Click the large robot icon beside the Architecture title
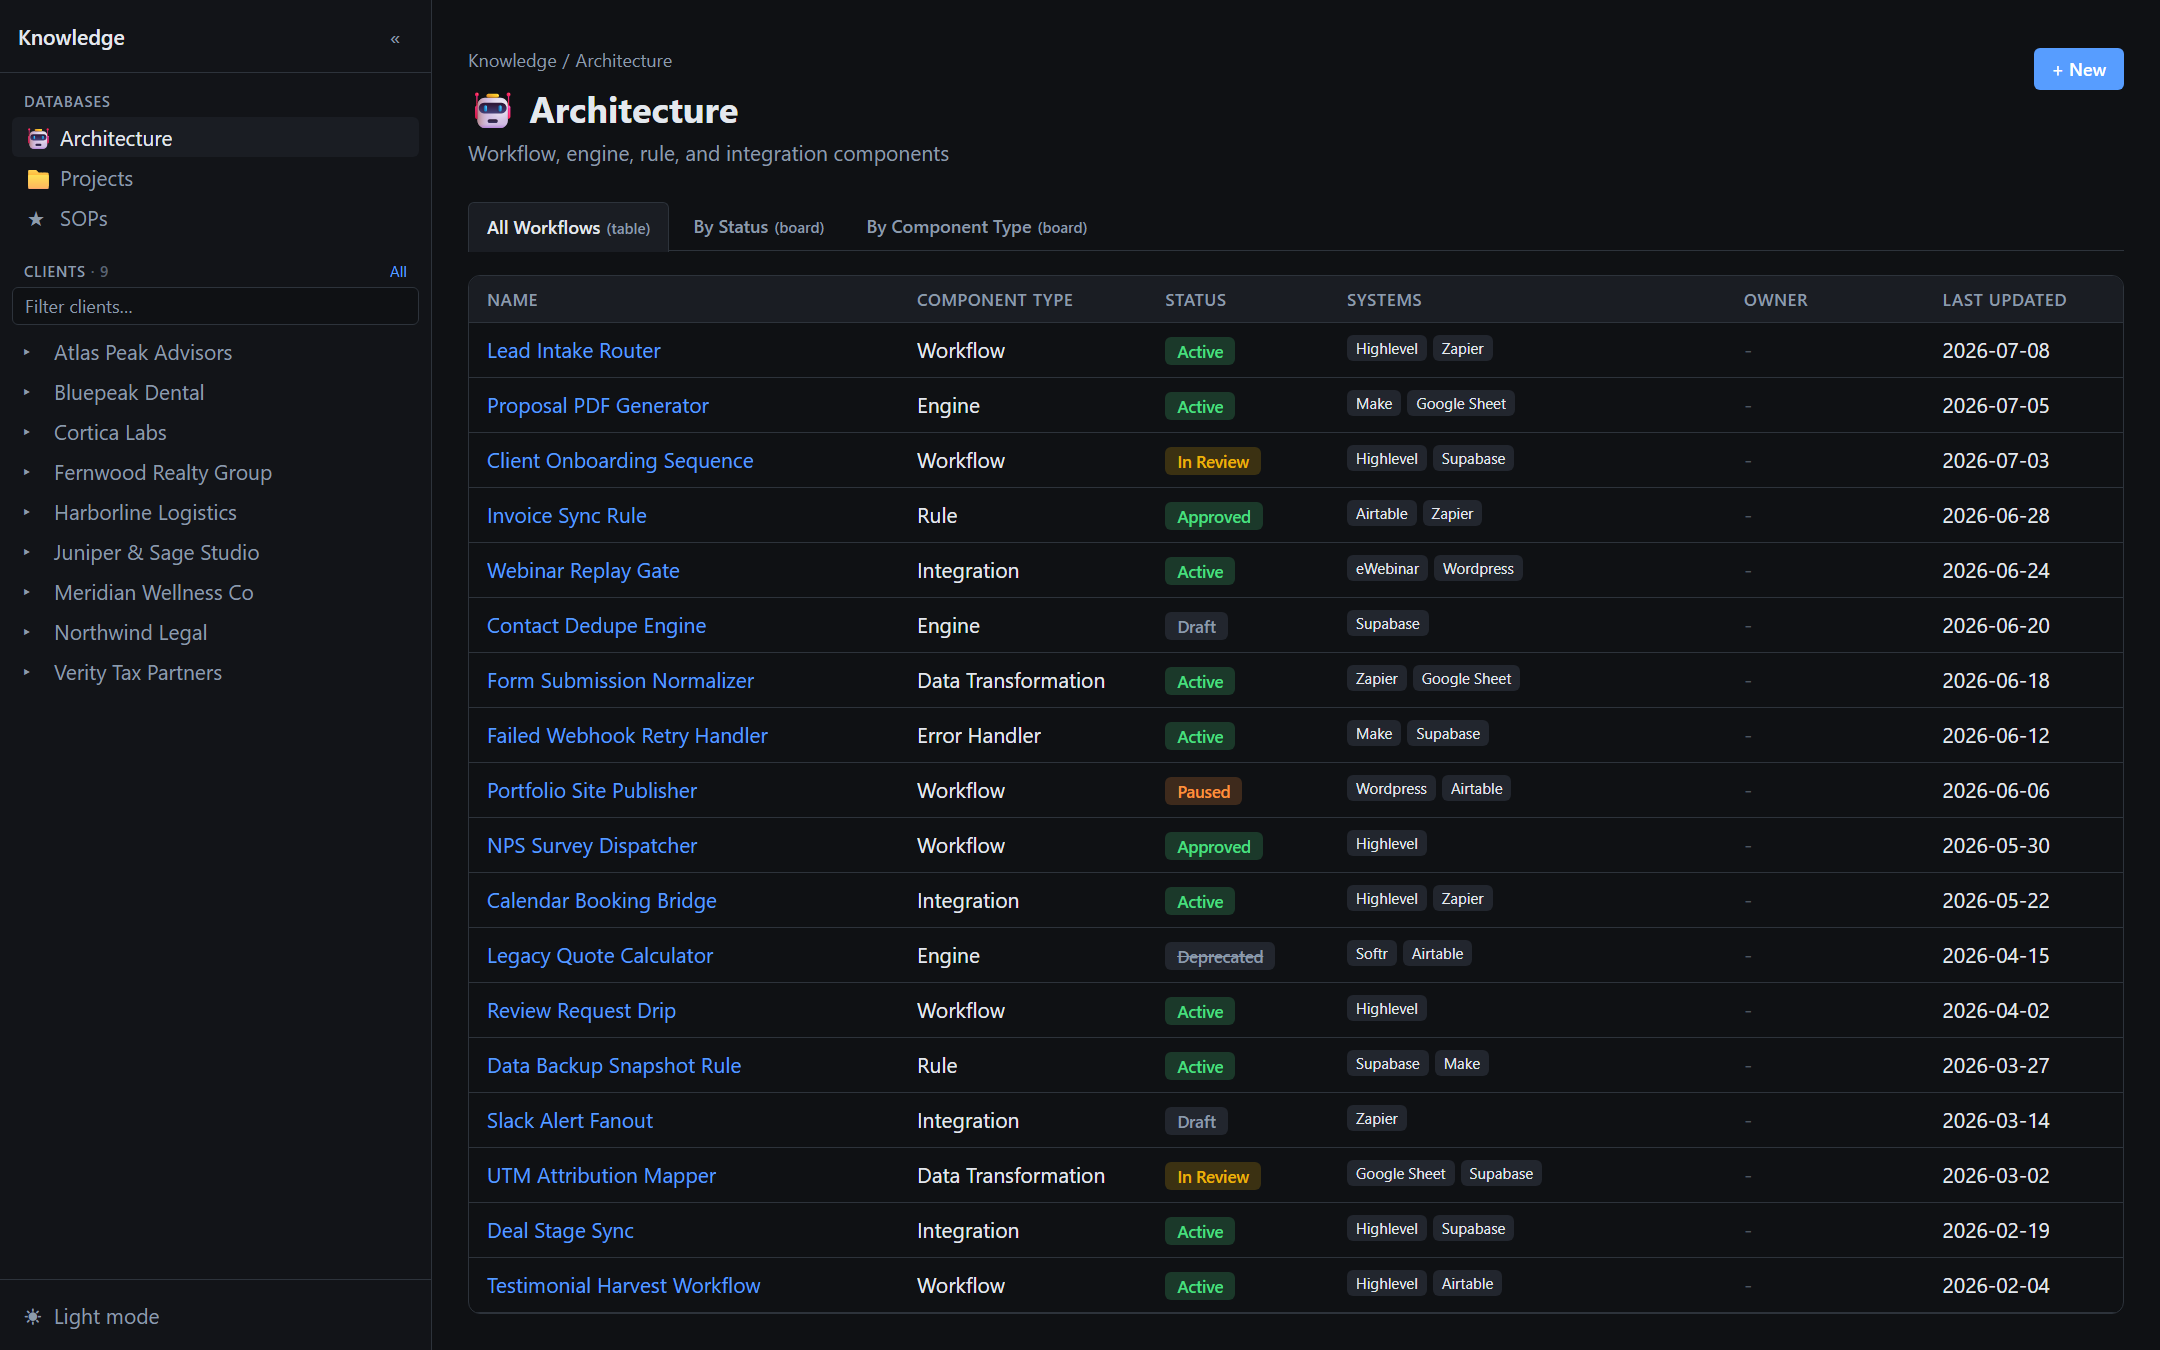Viewport: 2160px width, 1350px height. pyautogui.click(x=492, y=110)
